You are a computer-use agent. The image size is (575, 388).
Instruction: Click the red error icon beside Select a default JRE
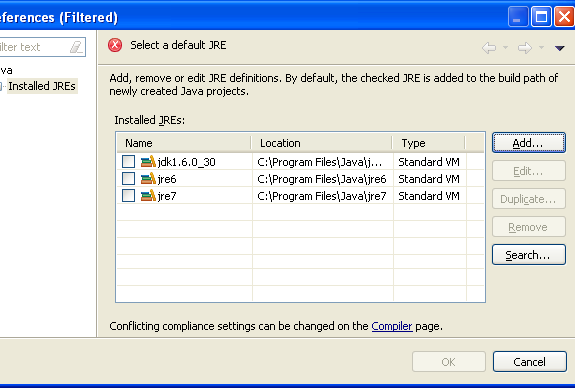point(115,45)
